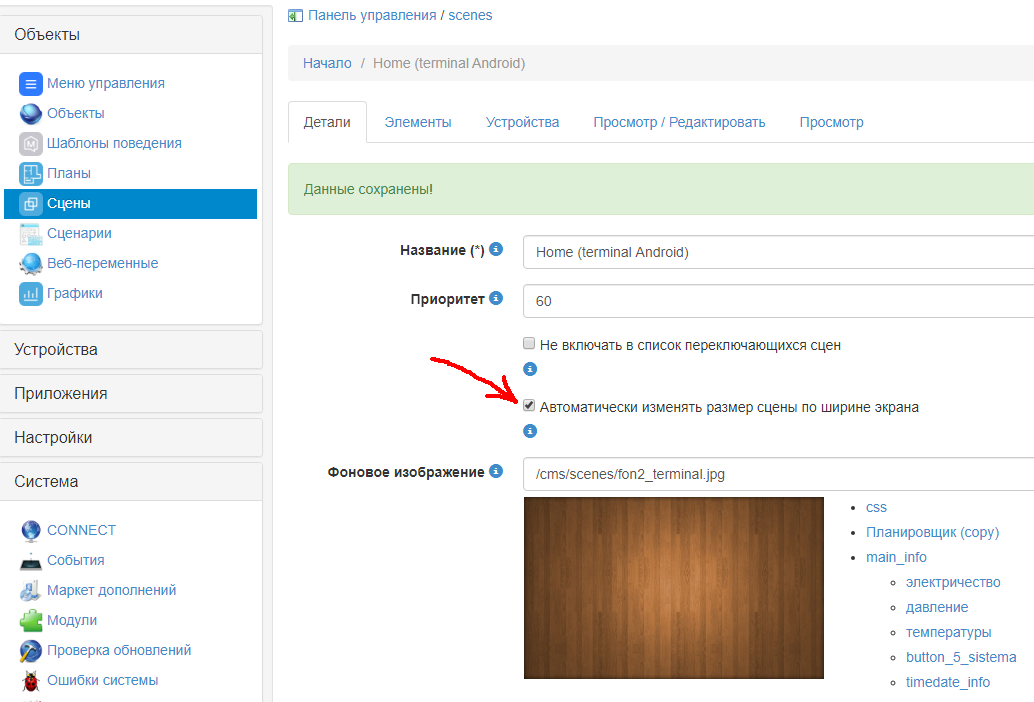
Task: Disable automatic scene resizing checkbox
Action: click(x=528, y=405)
